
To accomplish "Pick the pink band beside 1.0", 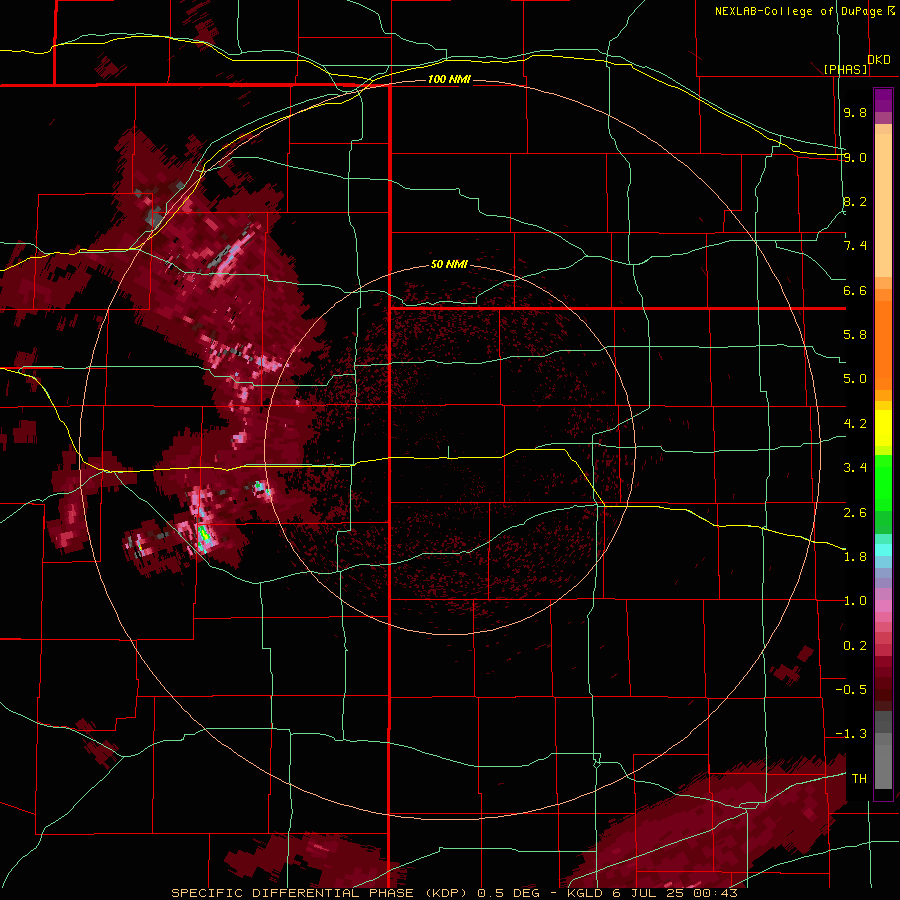I will pos(883,606).
